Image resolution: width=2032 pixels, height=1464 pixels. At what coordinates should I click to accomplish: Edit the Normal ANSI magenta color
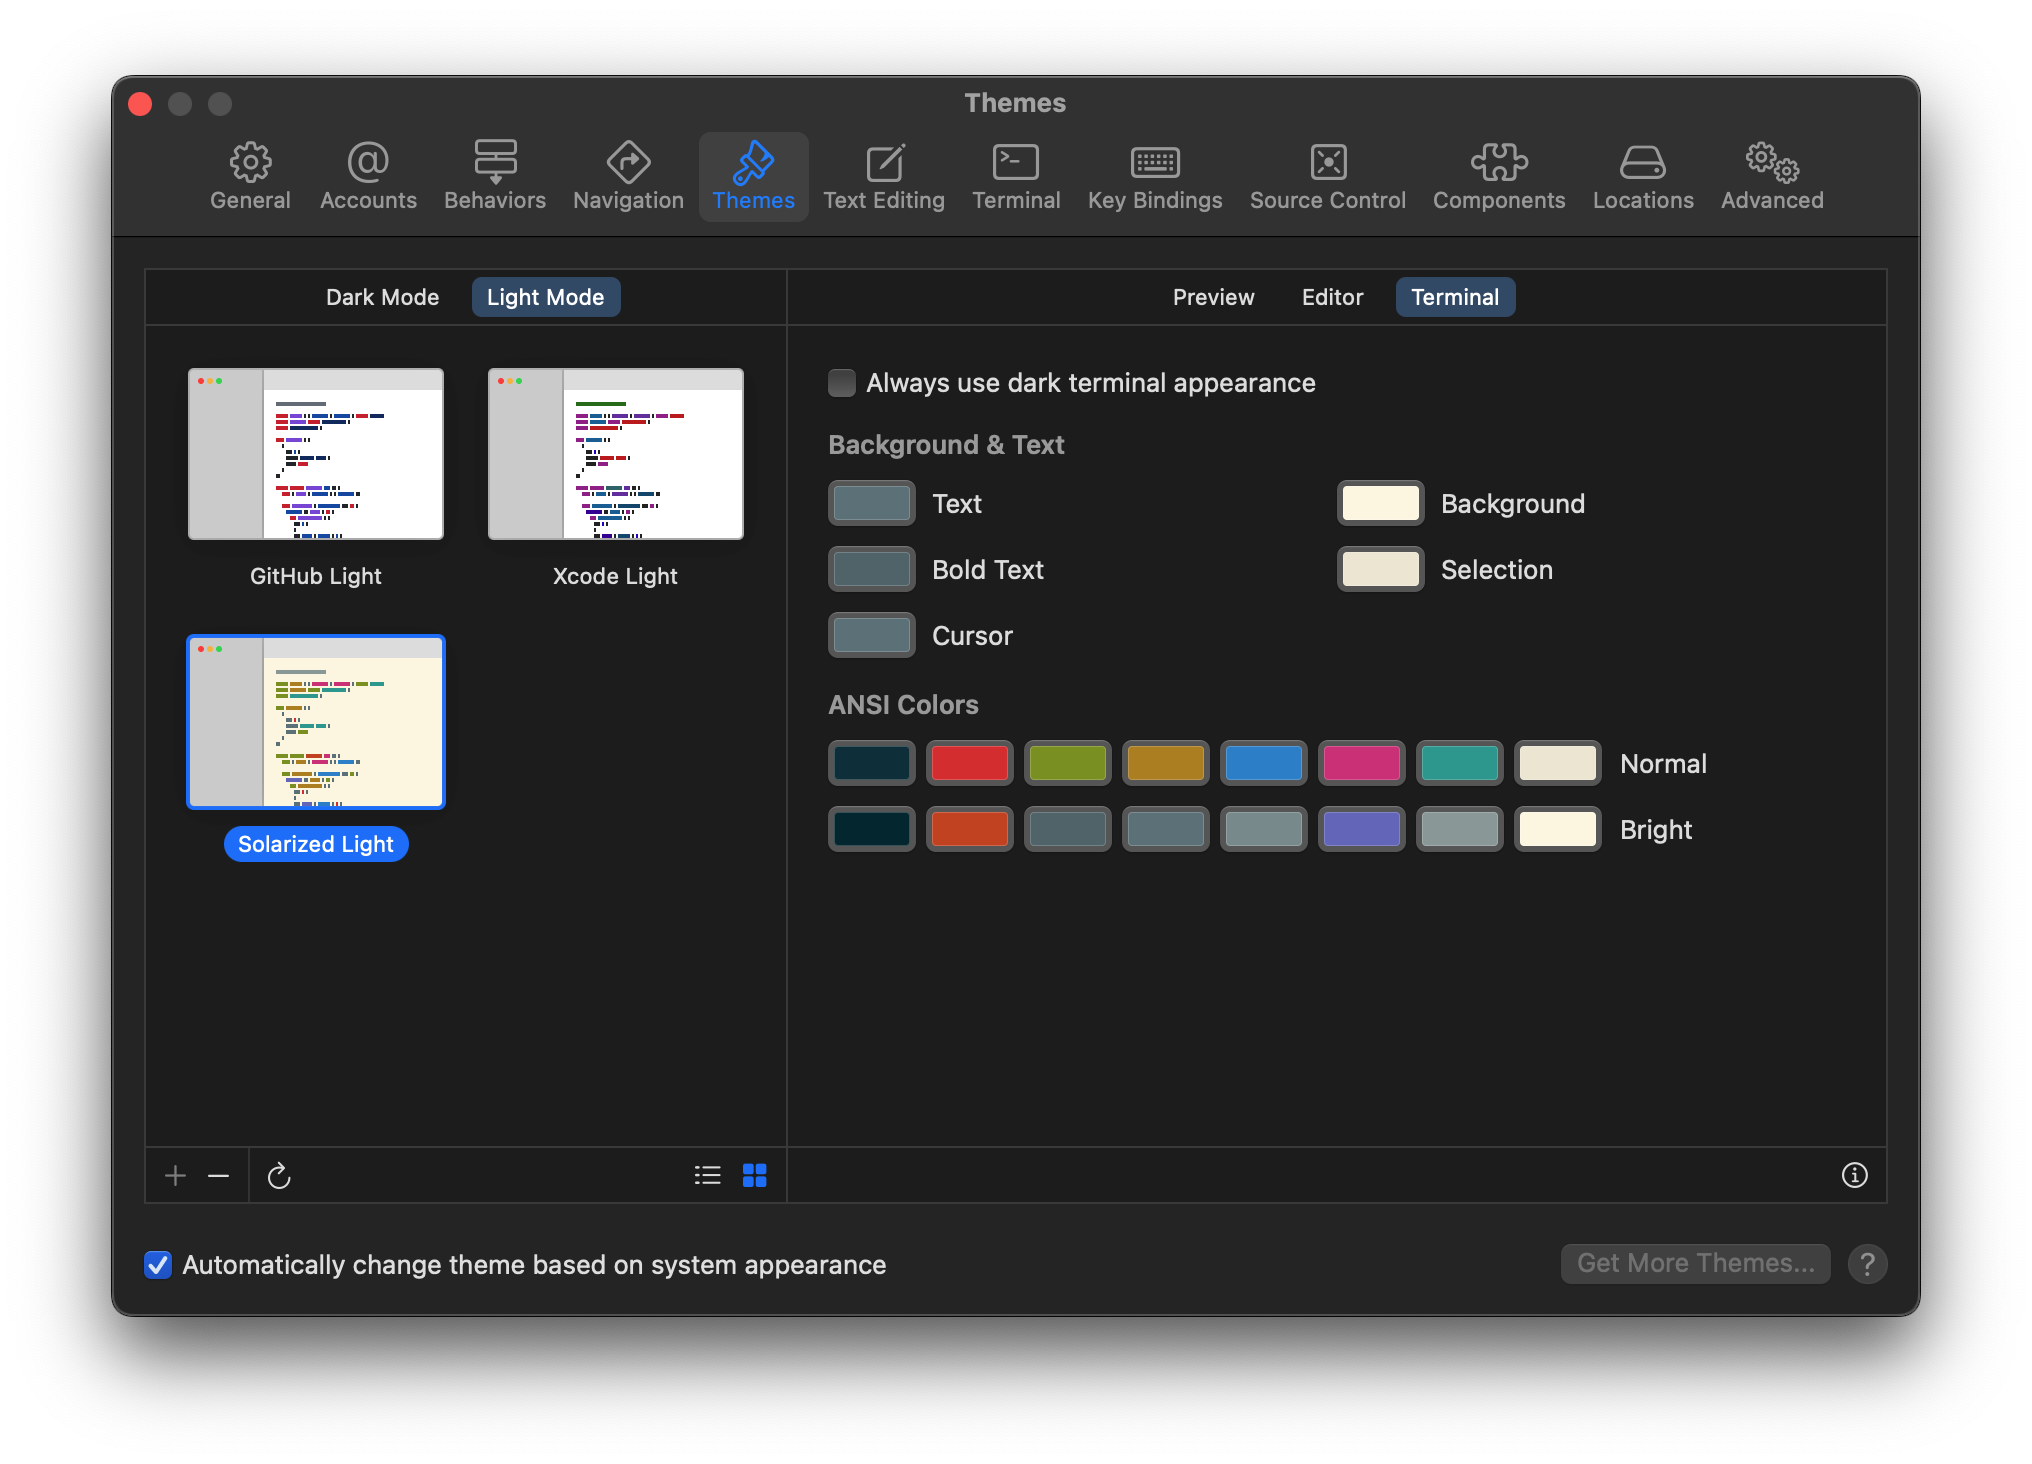1361,763
